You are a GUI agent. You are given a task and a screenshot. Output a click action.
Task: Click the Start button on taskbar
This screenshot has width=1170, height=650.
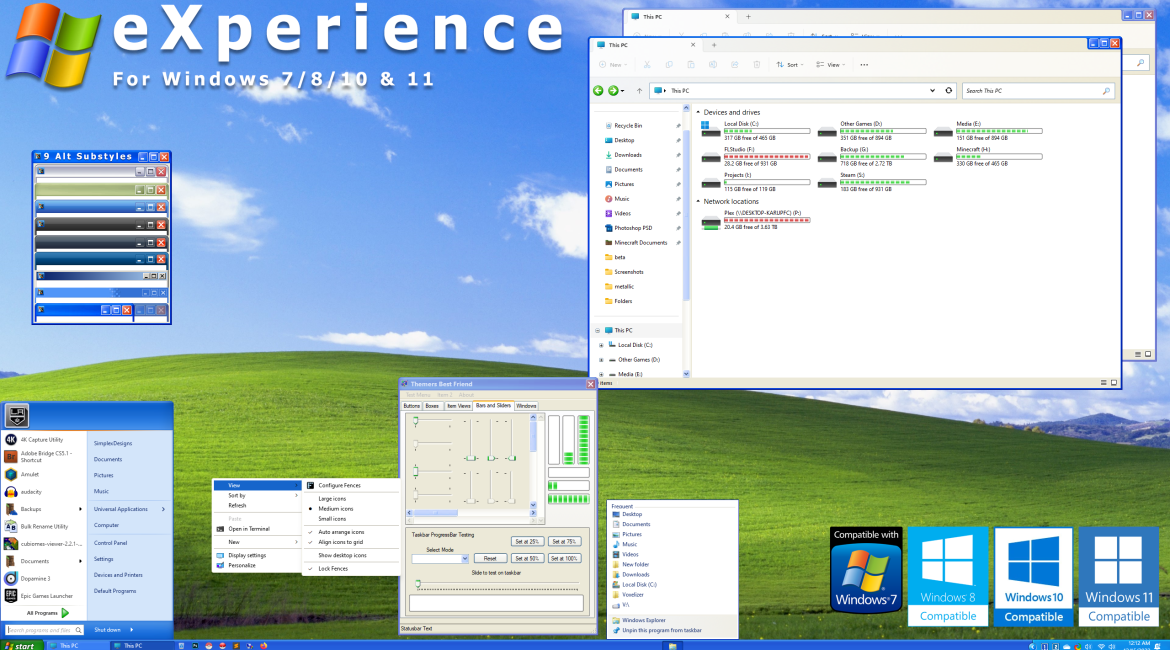22,645
